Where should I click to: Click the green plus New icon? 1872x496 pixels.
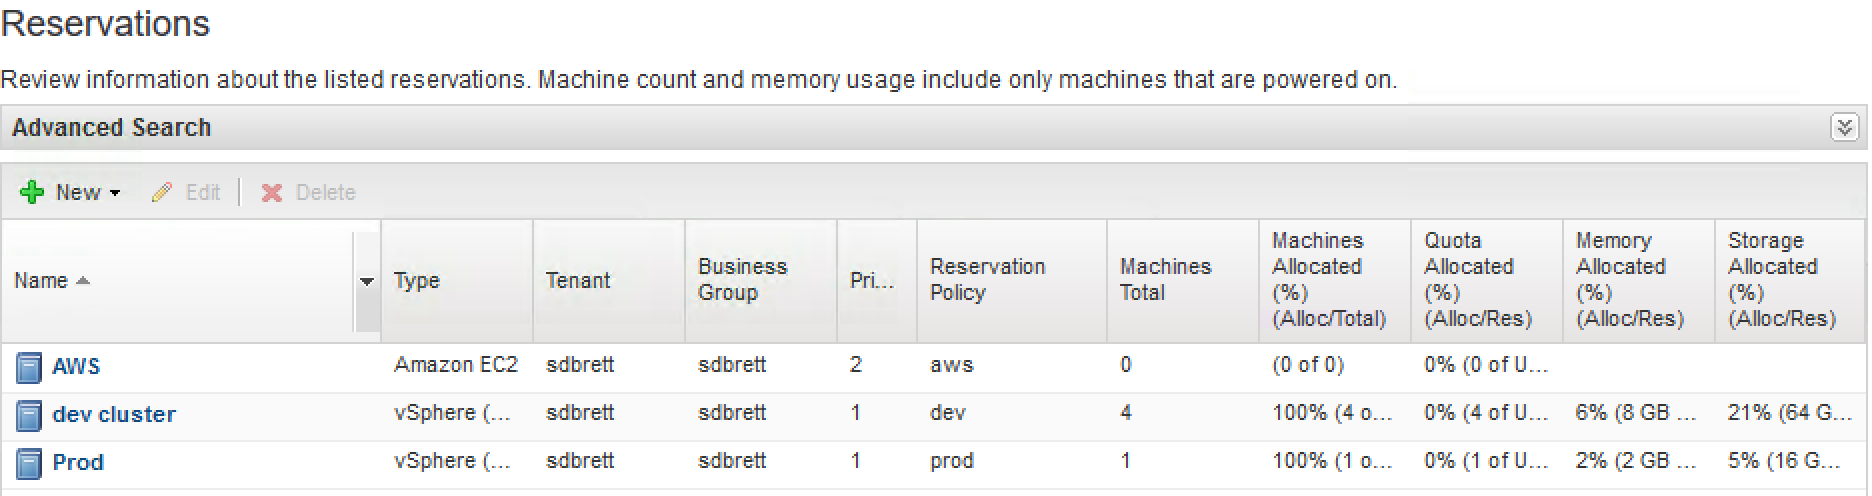(32, 192)
